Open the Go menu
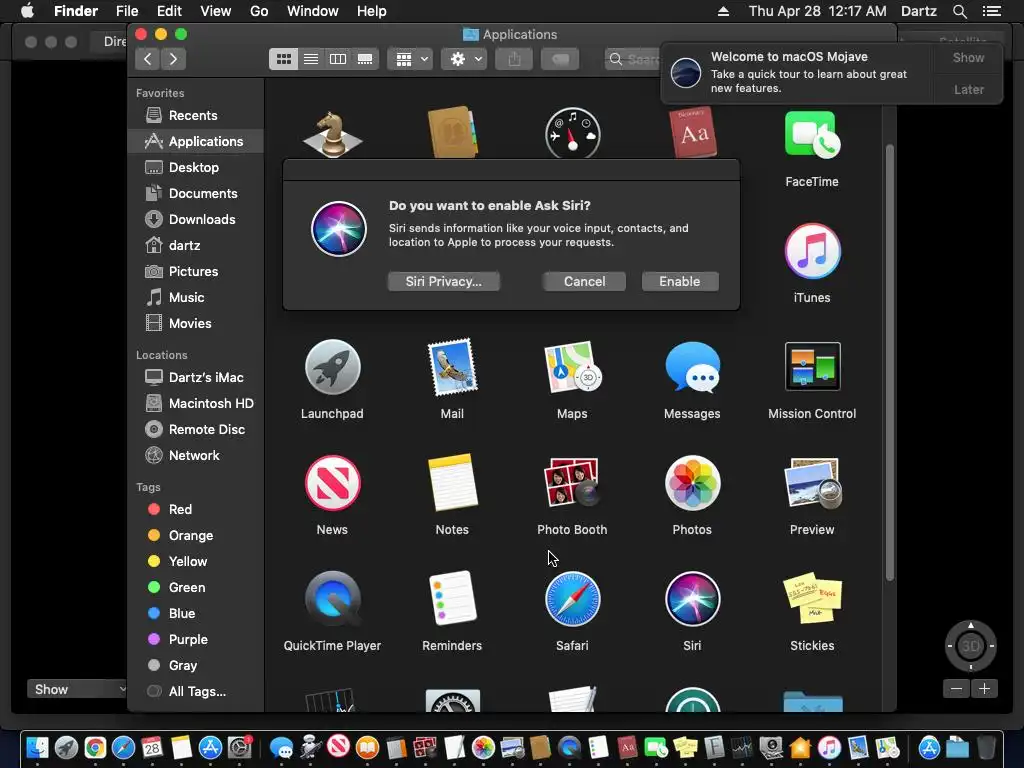 click(259, 11)
